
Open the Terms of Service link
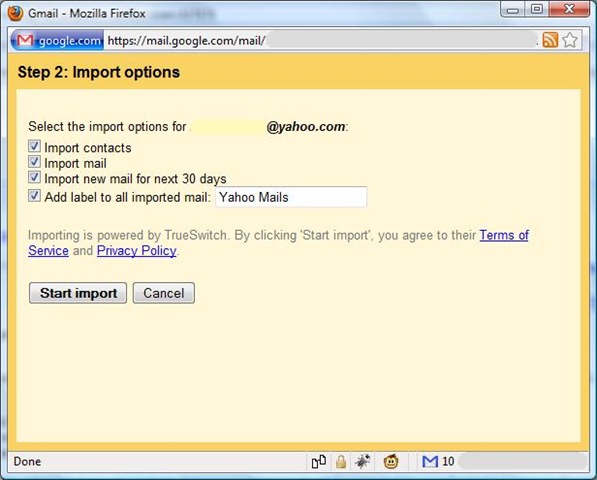(504, 235)
